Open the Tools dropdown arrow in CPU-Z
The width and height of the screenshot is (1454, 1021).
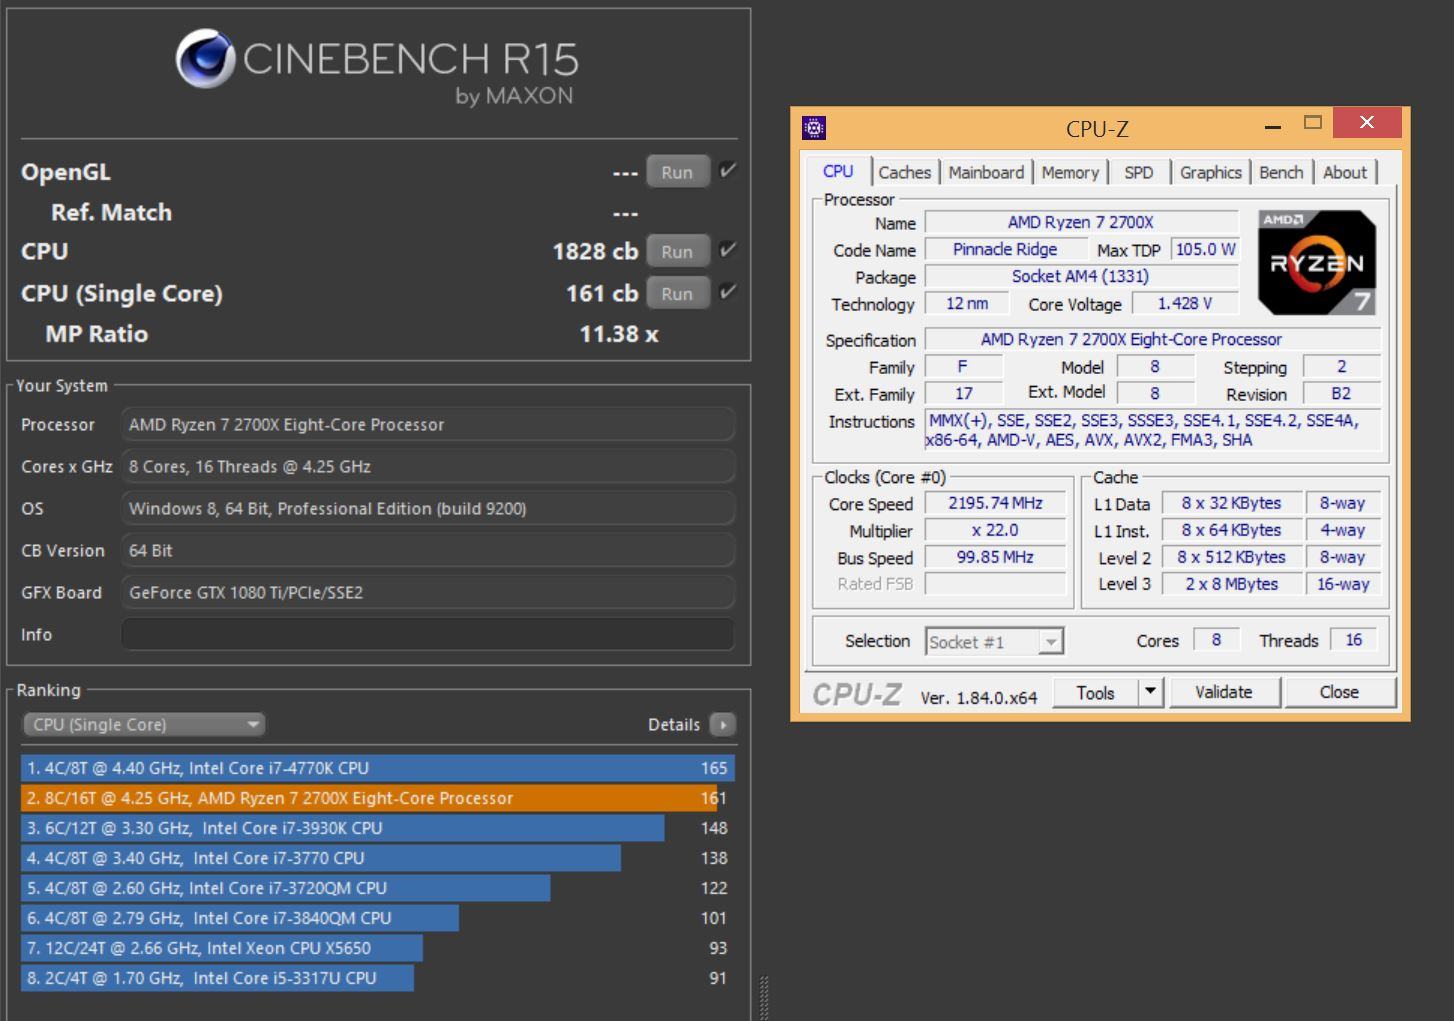tap(1151, 692)
